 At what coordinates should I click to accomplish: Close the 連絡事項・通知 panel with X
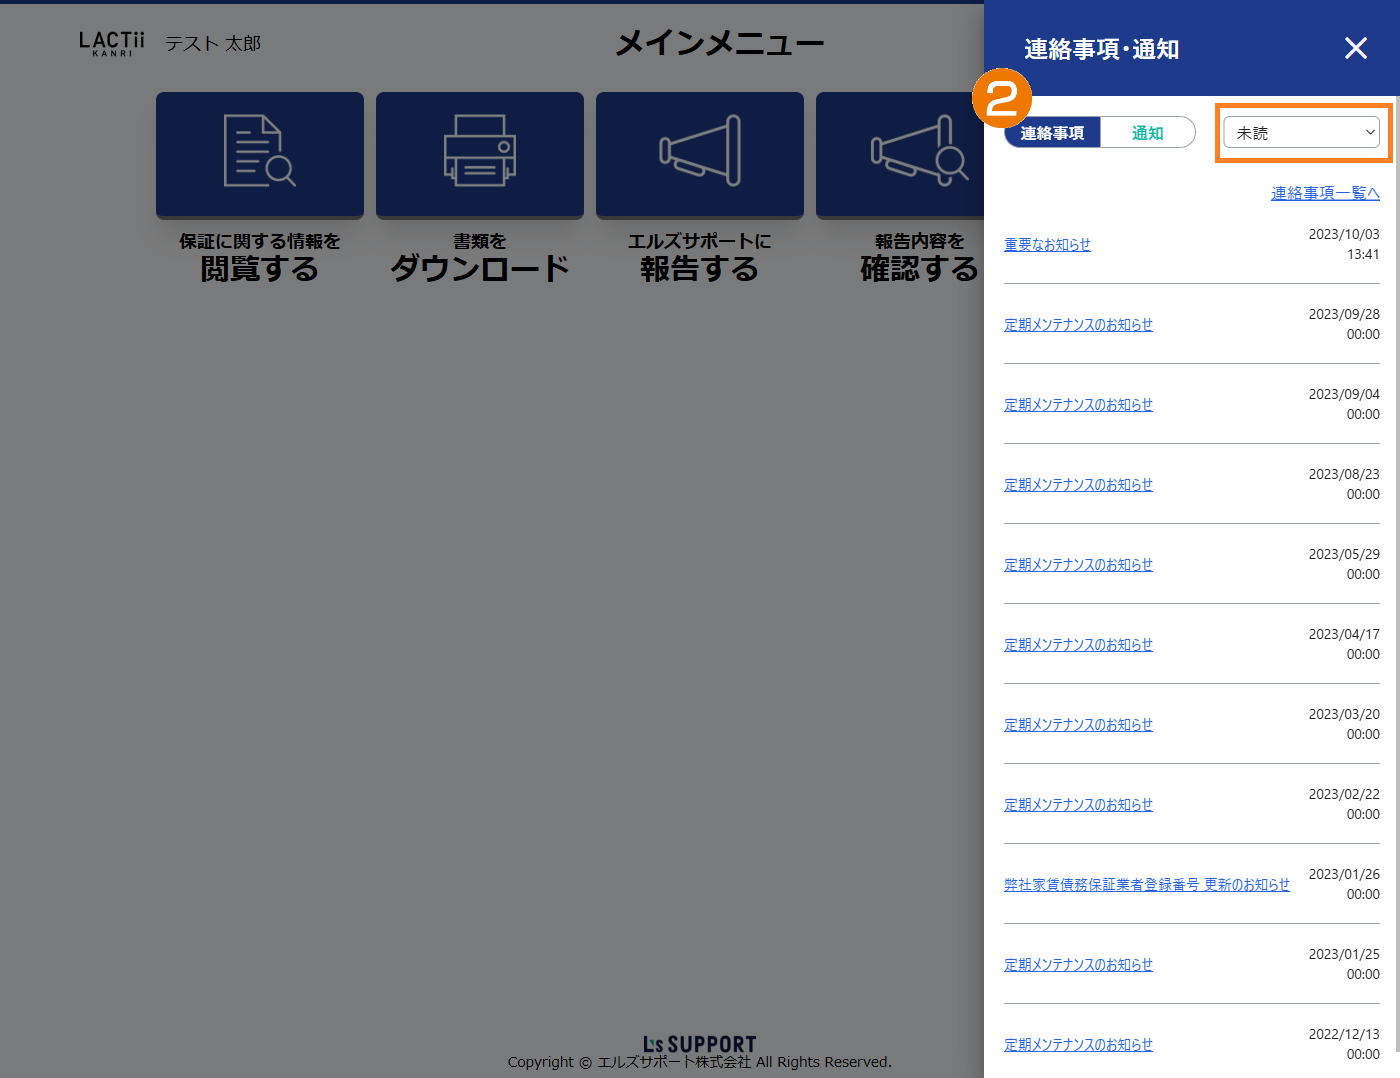tap(1355, 48)
